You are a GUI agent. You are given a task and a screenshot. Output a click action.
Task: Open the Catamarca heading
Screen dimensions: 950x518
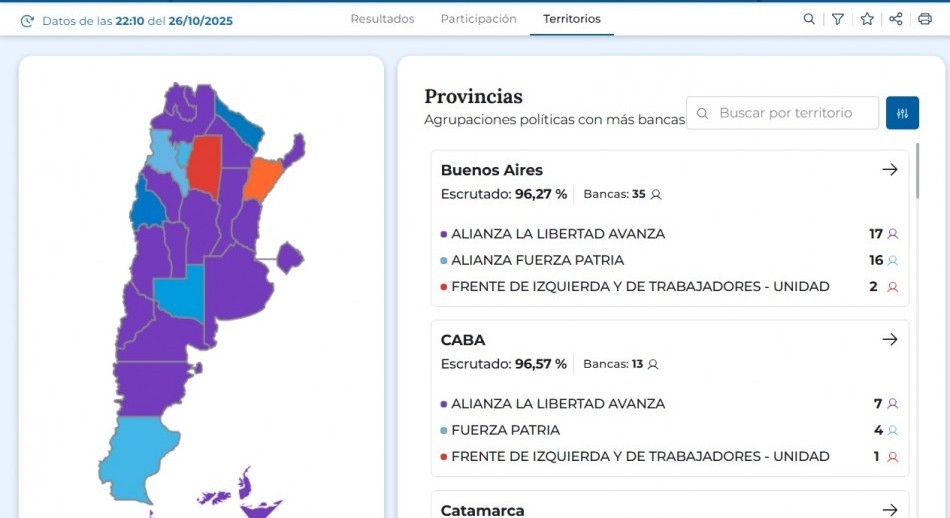482,510
